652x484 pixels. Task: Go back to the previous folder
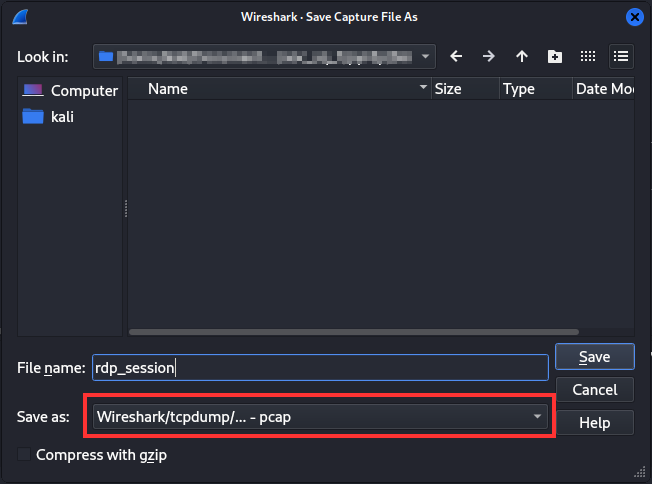pyautogui.click(x=456, y=56)
